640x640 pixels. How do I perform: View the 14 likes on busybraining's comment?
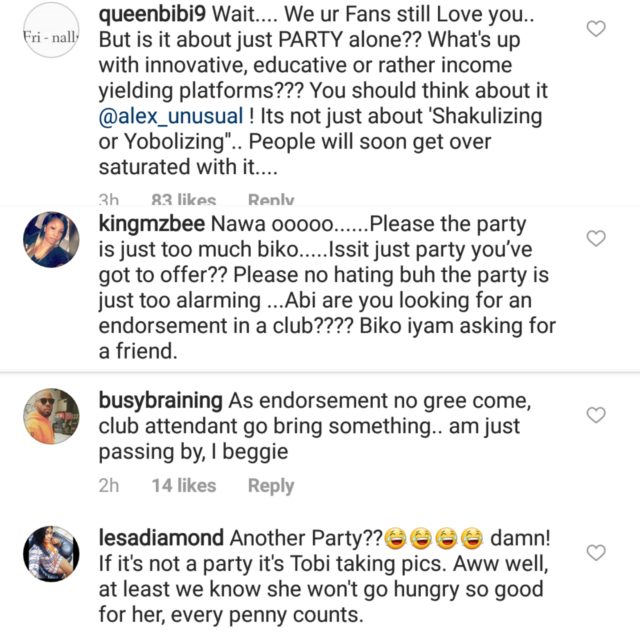[x=184, y=485]
